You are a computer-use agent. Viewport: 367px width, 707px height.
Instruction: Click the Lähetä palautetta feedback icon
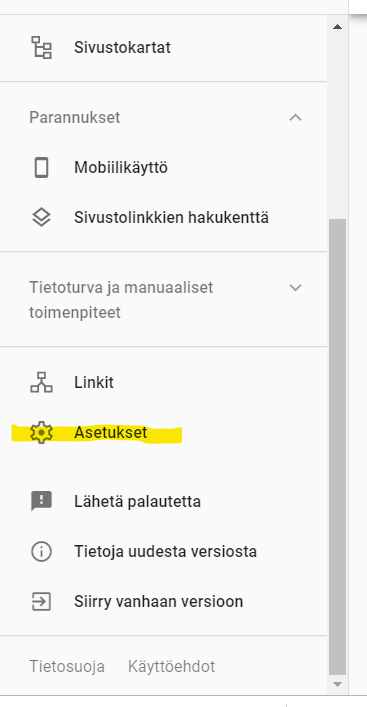coord(41,501)
